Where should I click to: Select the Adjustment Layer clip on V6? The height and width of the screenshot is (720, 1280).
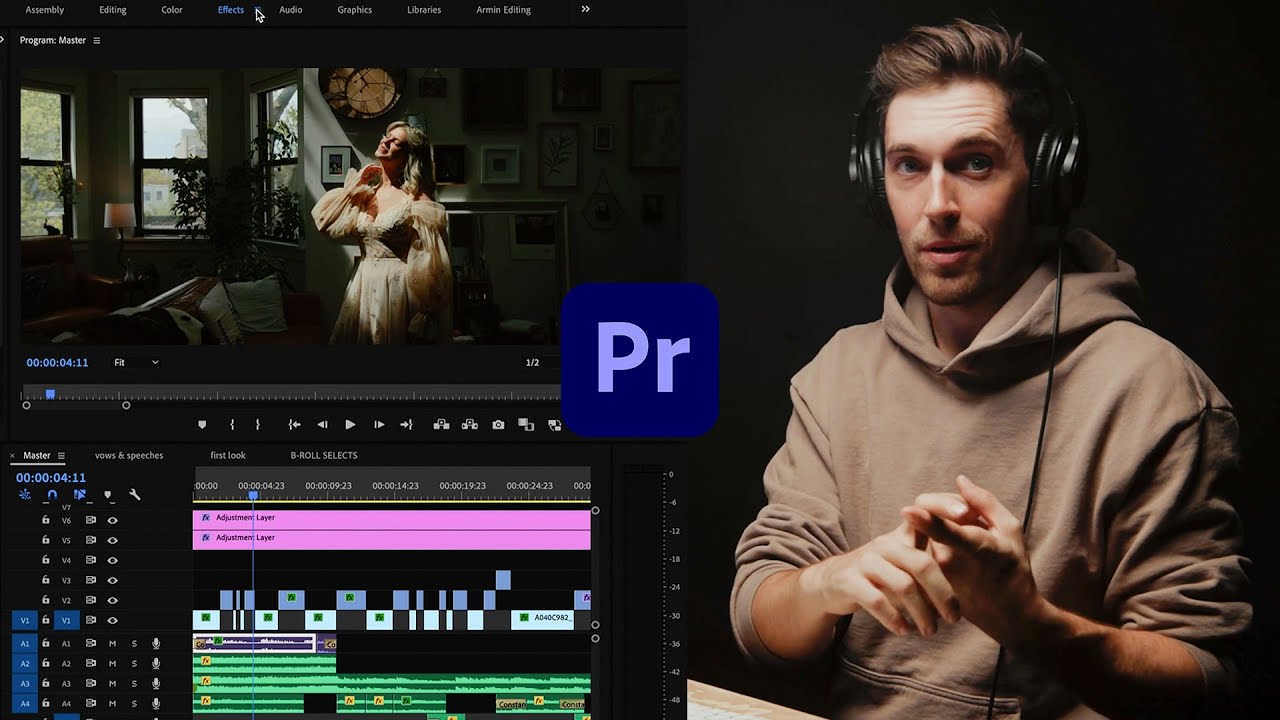pos(391,518)
